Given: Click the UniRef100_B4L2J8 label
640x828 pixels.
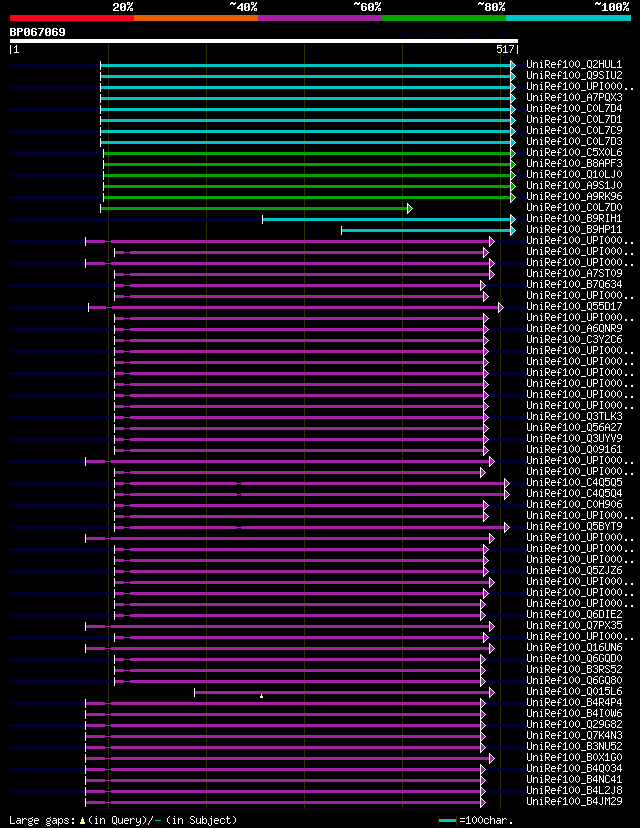Looking at the screenshot, I should [574, 791].
